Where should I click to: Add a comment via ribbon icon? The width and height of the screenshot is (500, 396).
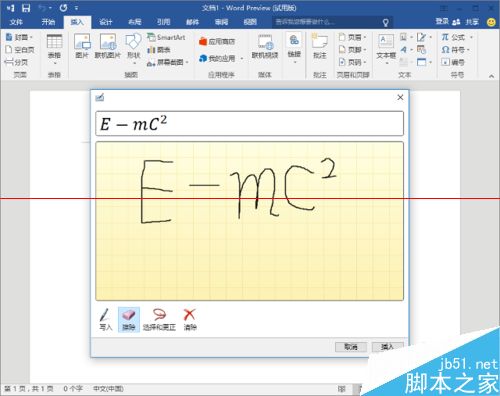(319, 46)
